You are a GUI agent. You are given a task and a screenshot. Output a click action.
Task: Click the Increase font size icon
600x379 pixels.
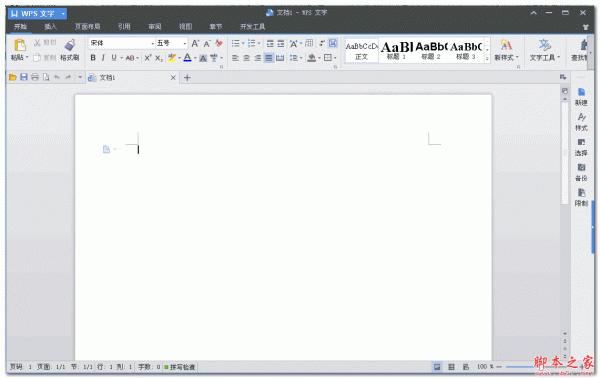[x=195, y=43]
